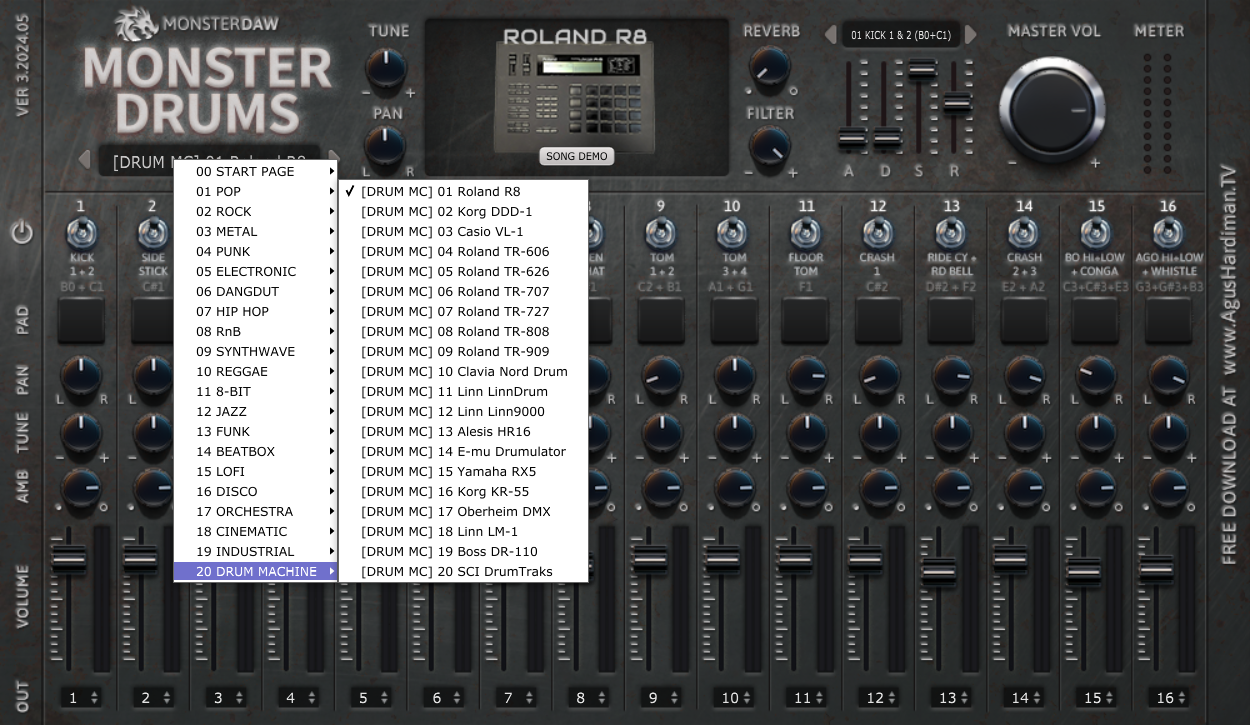Load the 20 SCI DrumTraks preset
The width and height of the screenshot is (1250, 725).
pos(463,571)
